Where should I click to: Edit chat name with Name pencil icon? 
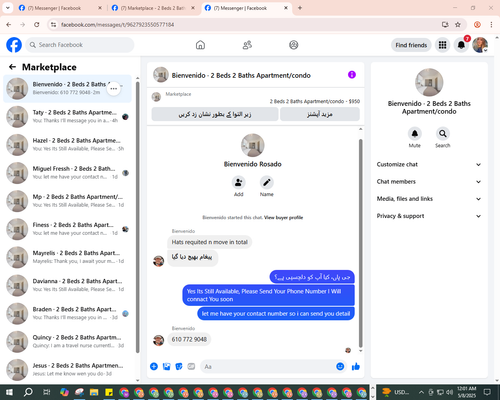point(267,182)
